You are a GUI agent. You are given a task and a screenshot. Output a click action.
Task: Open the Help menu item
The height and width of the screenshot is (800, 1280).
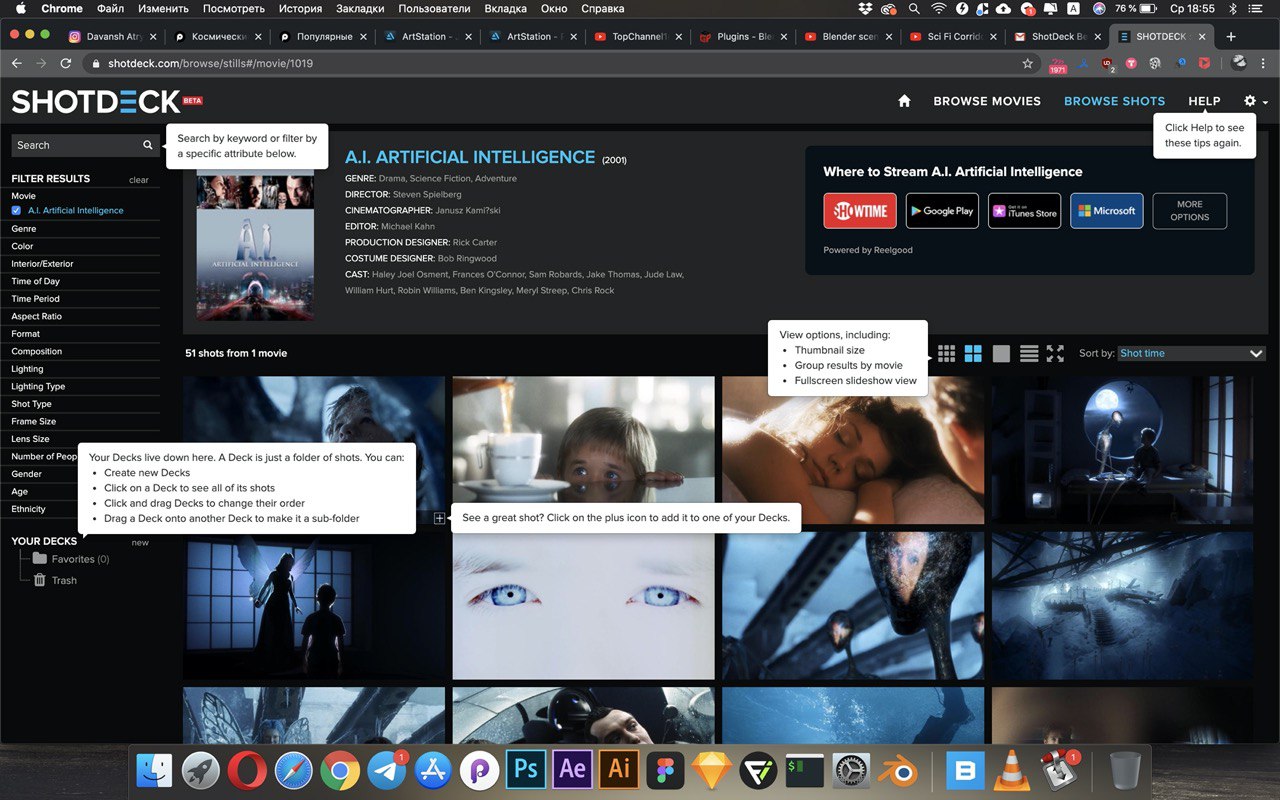1204,101
